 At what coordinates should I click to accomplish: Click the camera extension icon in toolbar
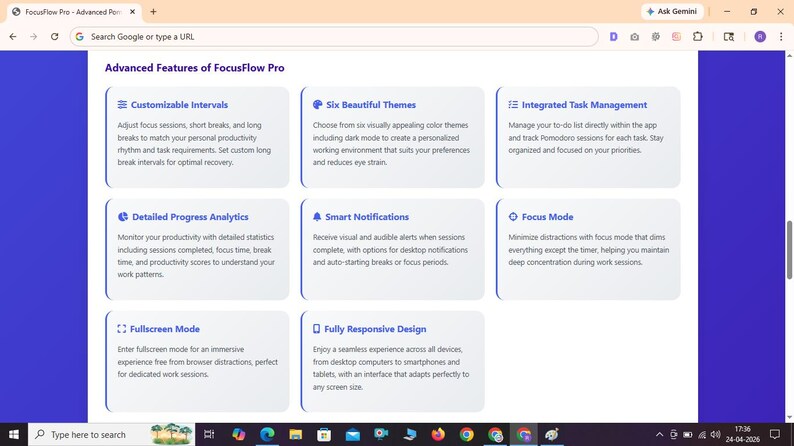pyautogui.click(x=634, y=36)
